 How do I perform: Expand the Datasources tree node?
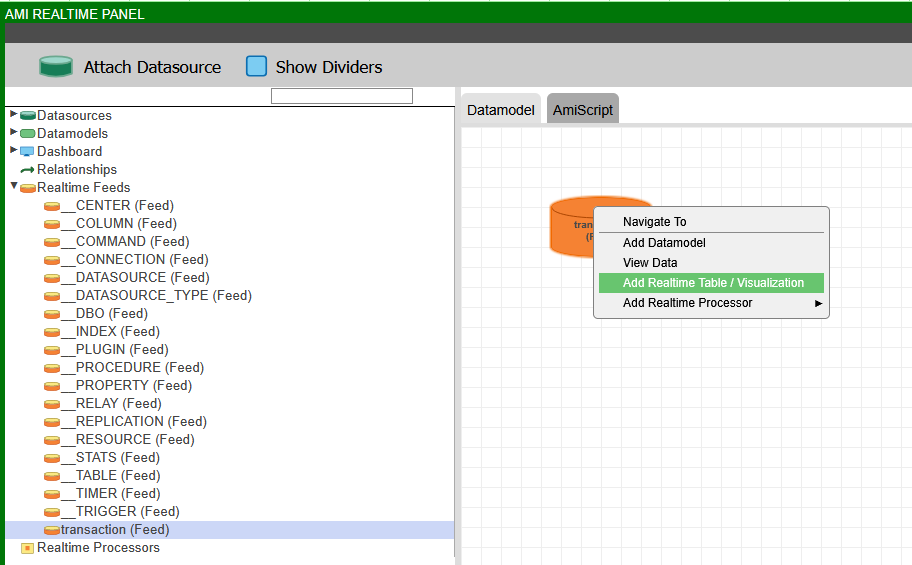(14, 115)
